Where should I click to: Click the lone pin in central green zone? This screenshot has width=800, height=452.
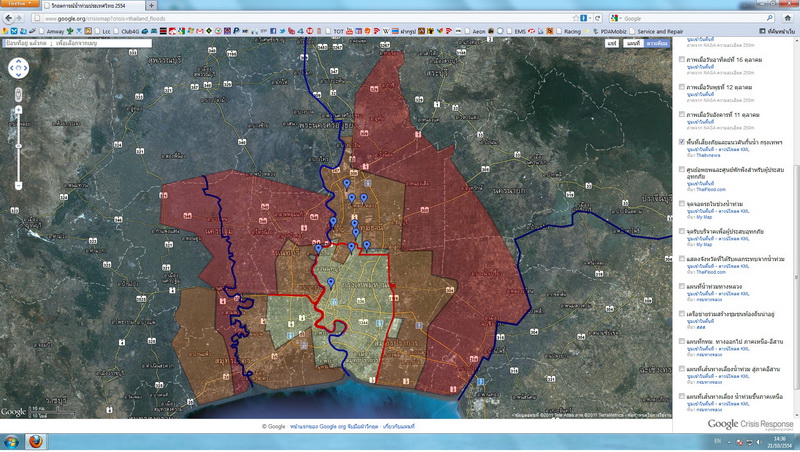click(x=331, y=283)
